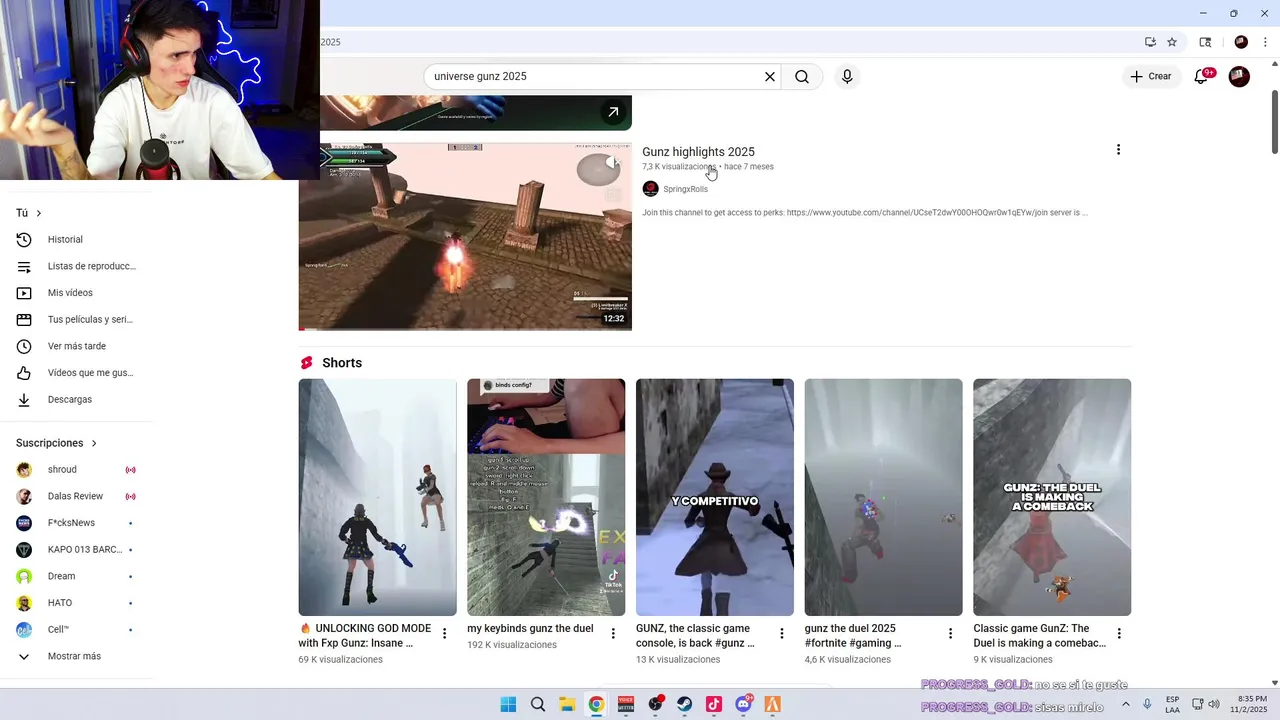Open taskbar volume control
The width and height of the screenshot is (1280, 720).
pos(1212,704)
